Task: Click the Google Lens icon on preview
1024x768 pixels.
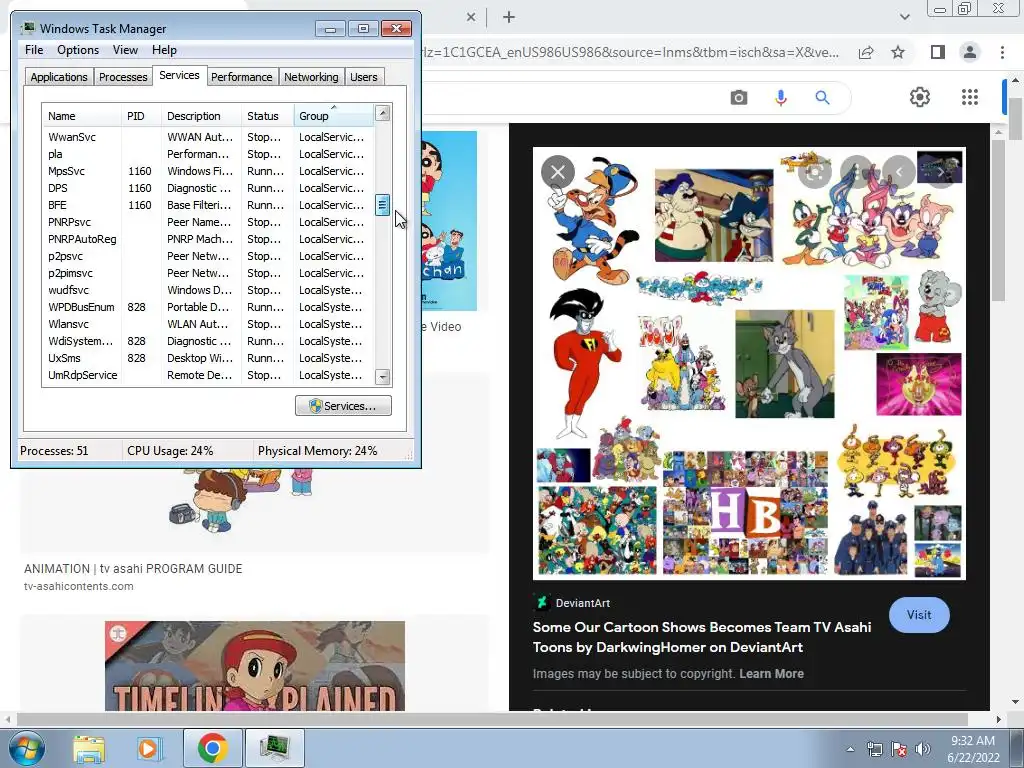Action: pos(815,172)
